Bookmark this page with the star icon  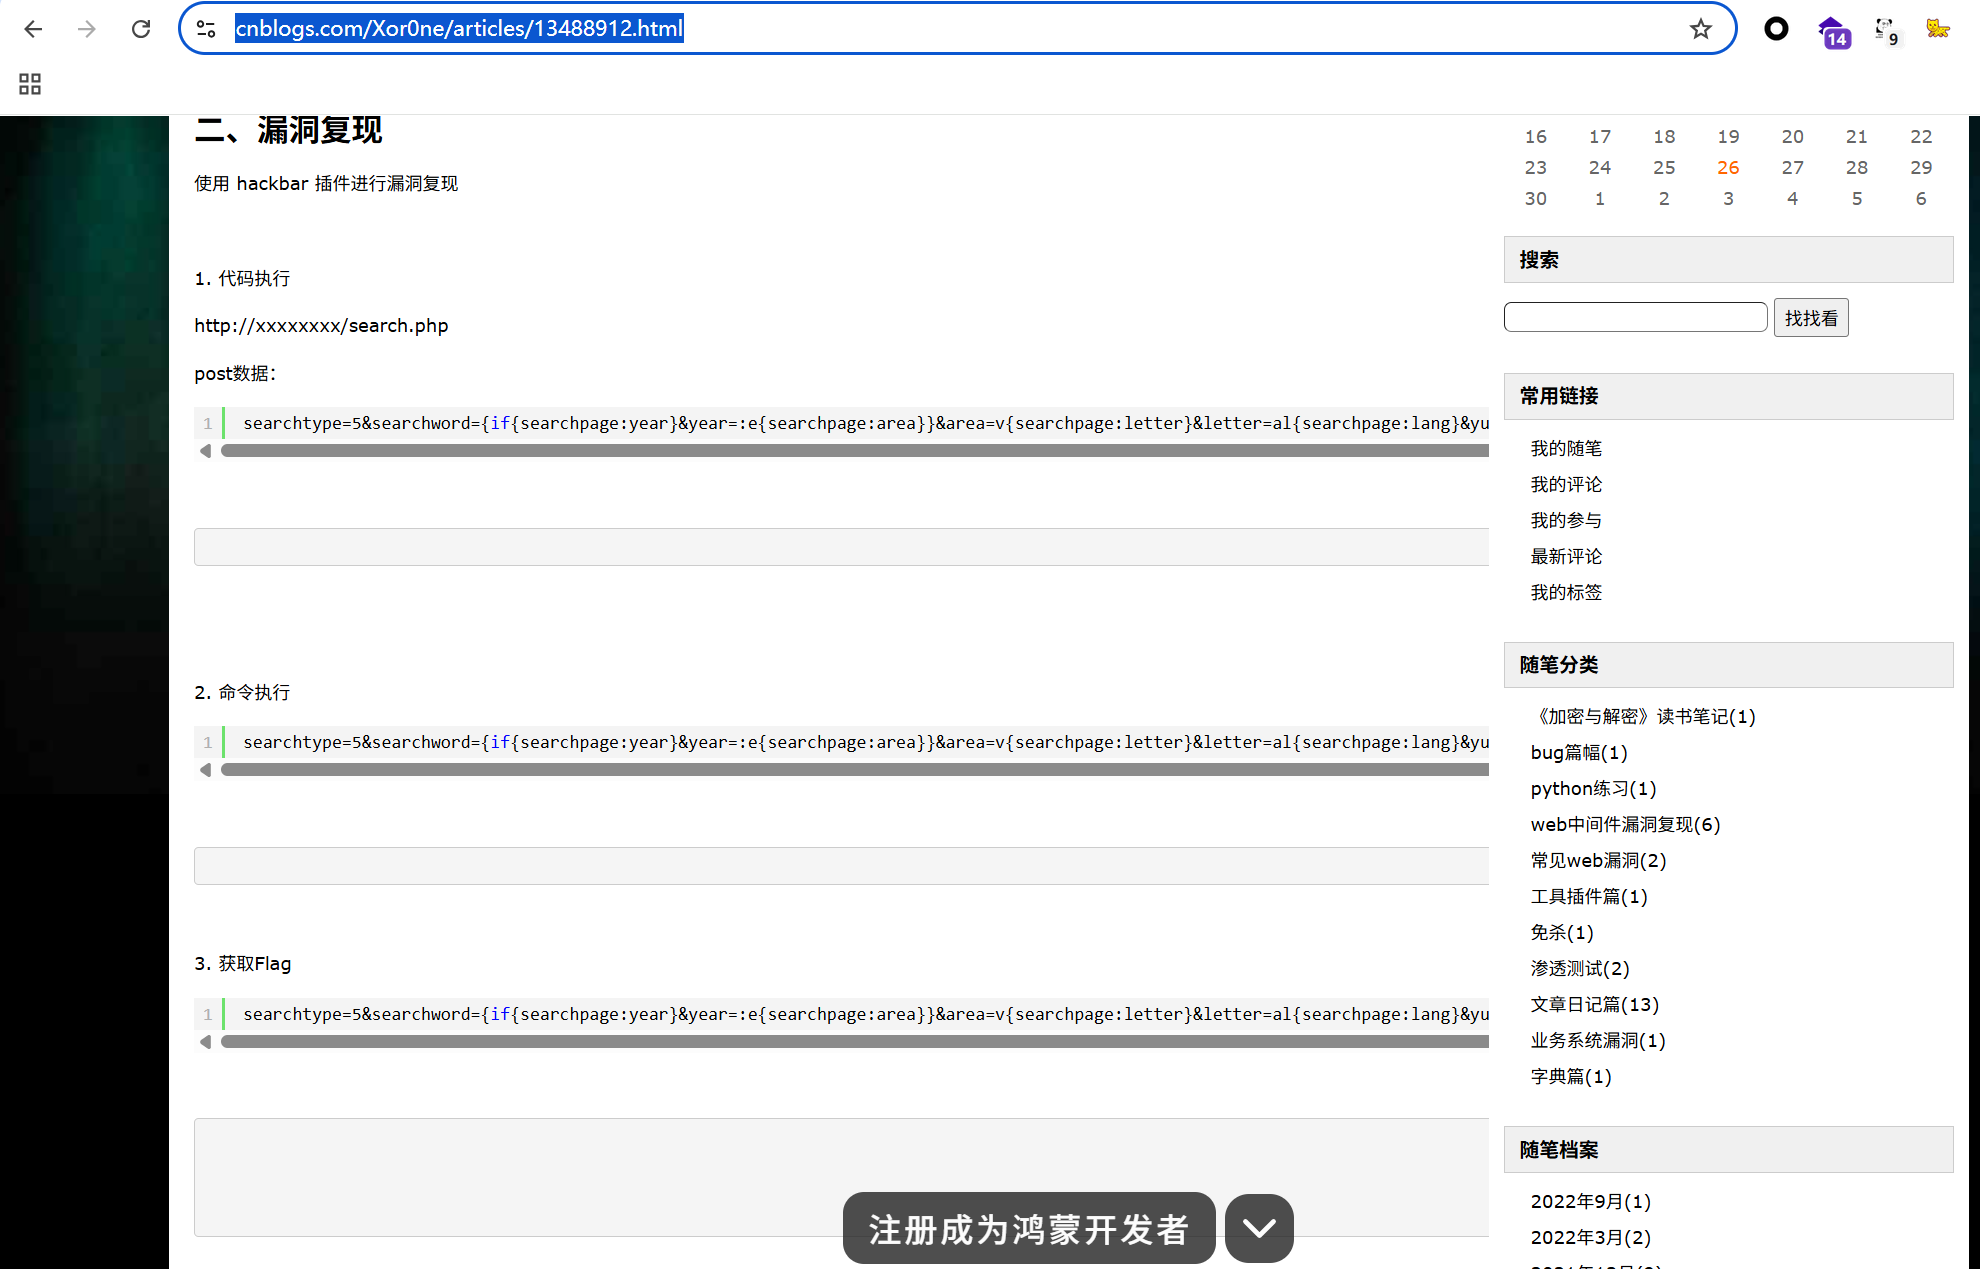coord(1700,29)
